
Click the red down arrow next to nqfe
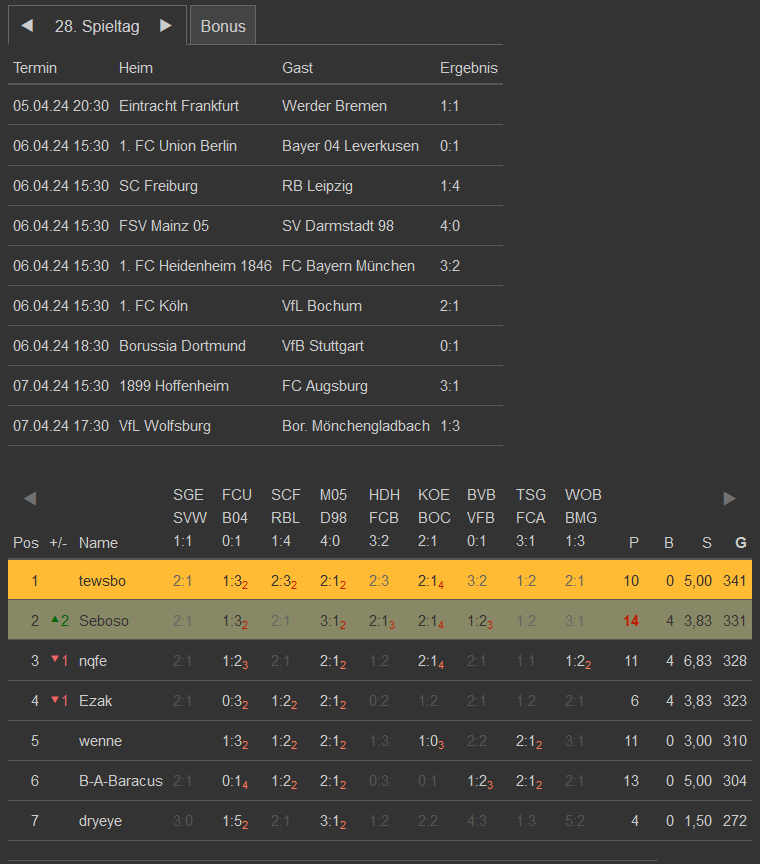click(x=55, y=660)
